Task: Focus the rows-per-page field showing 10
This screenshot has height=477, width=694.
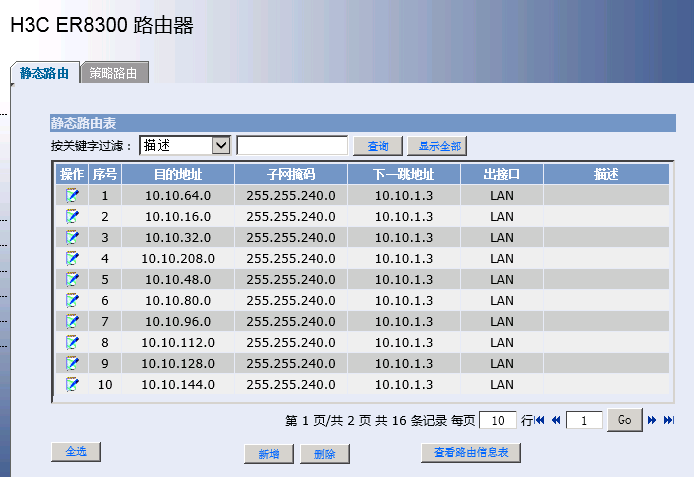Action: (x=498, y=420)
